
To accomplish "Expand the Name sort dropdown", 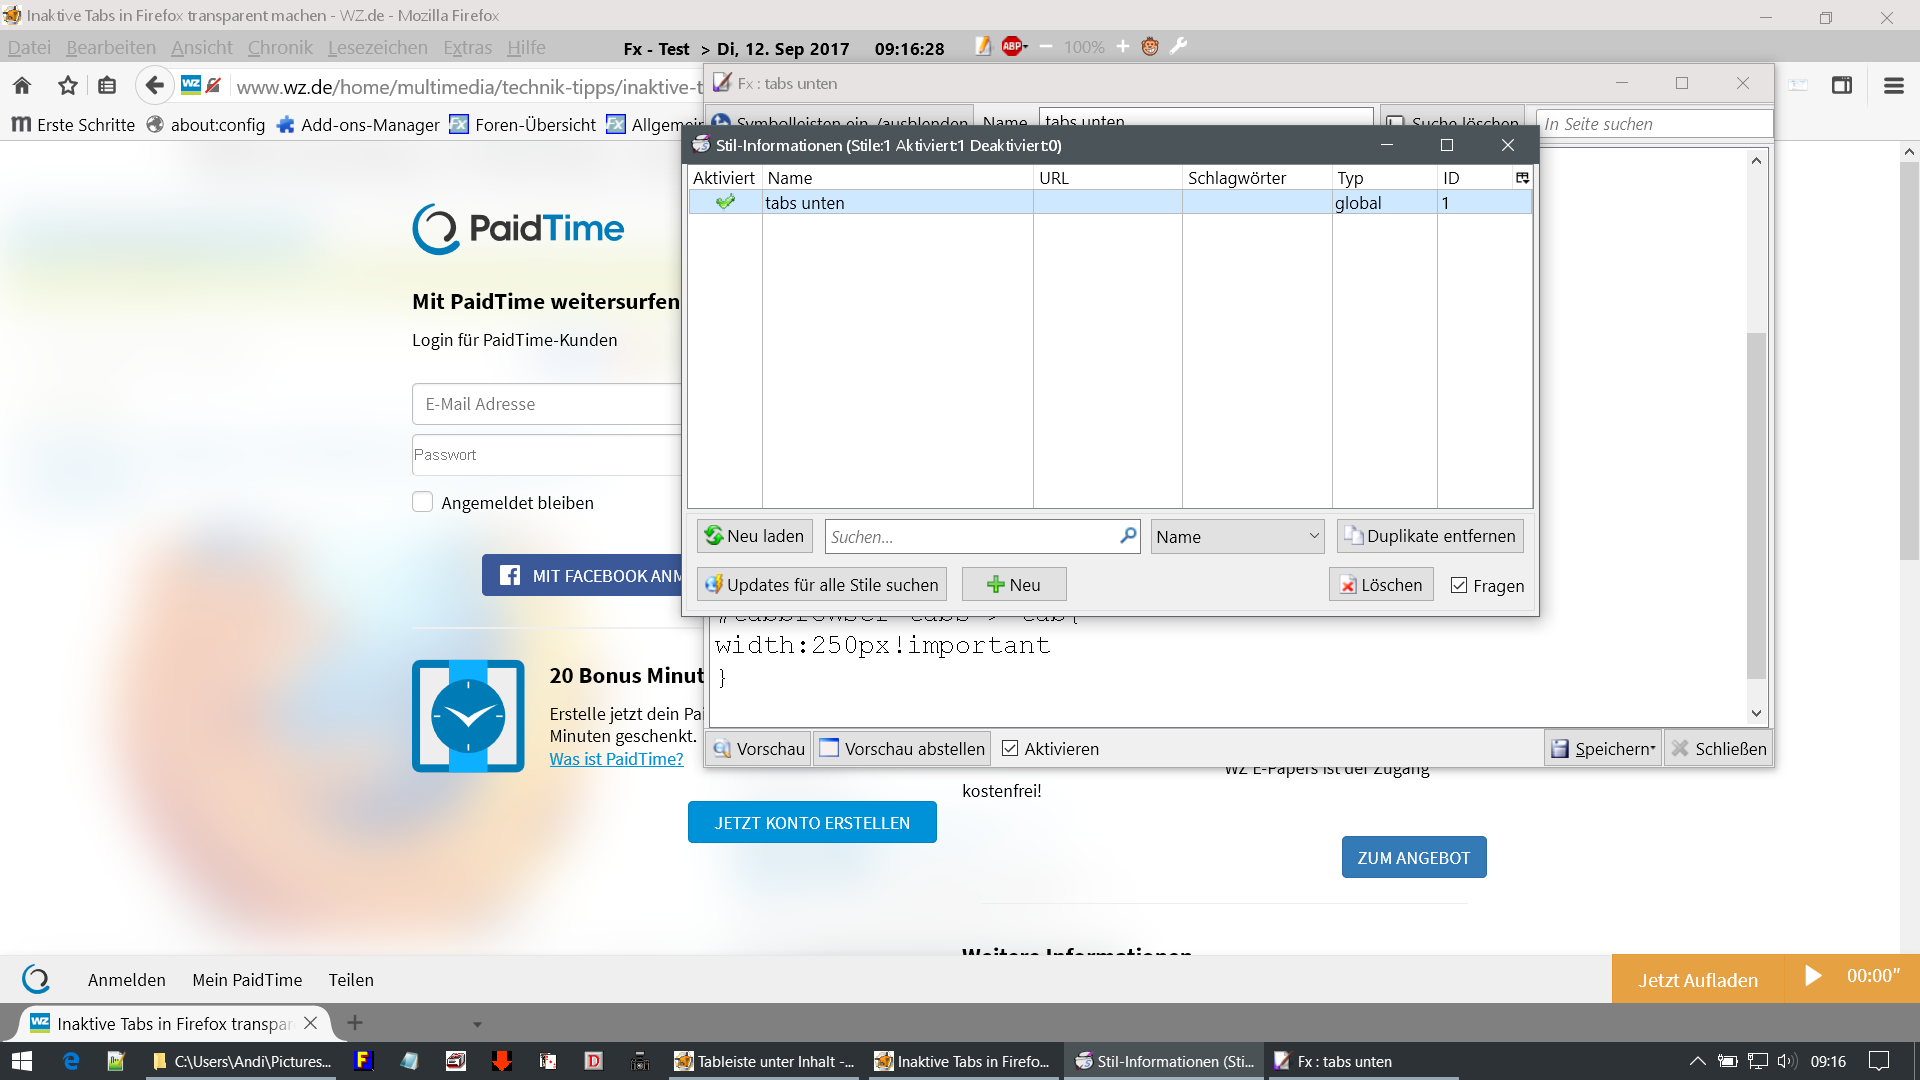I will [1237, 537].
